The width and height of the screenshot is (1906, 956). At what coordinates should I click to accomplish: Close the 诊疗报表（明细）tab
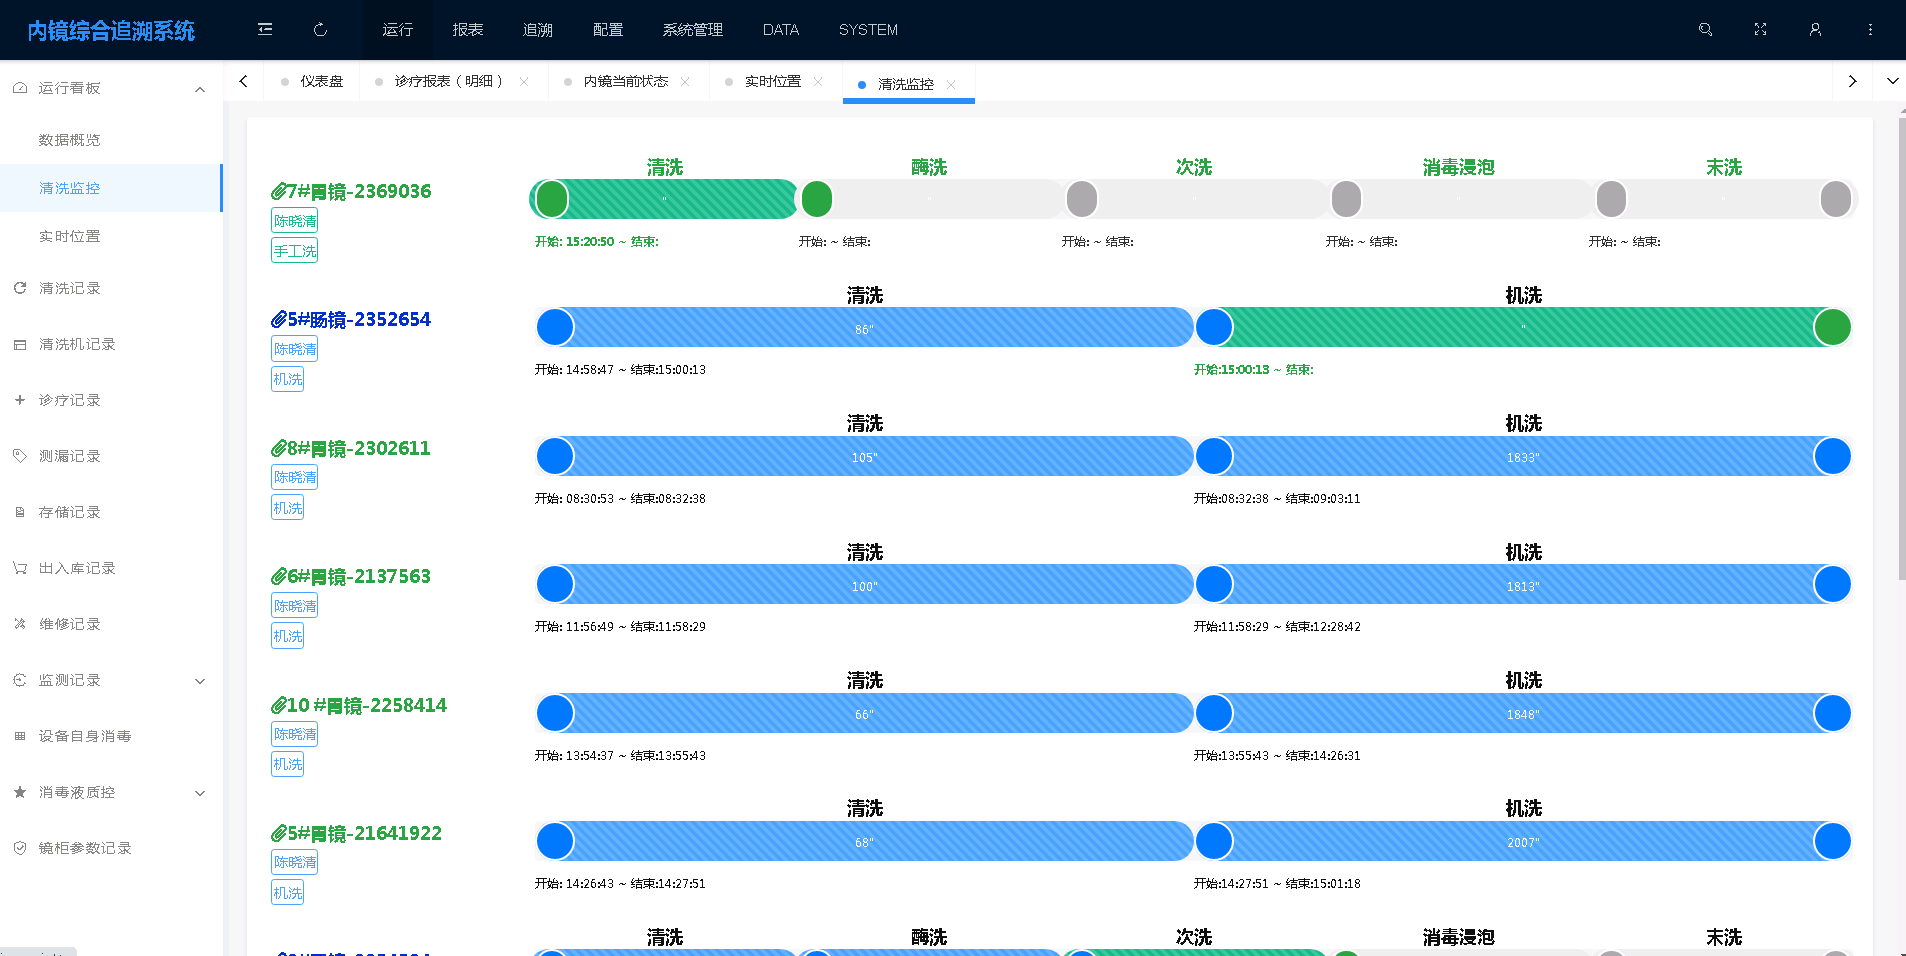click(524, 82)
